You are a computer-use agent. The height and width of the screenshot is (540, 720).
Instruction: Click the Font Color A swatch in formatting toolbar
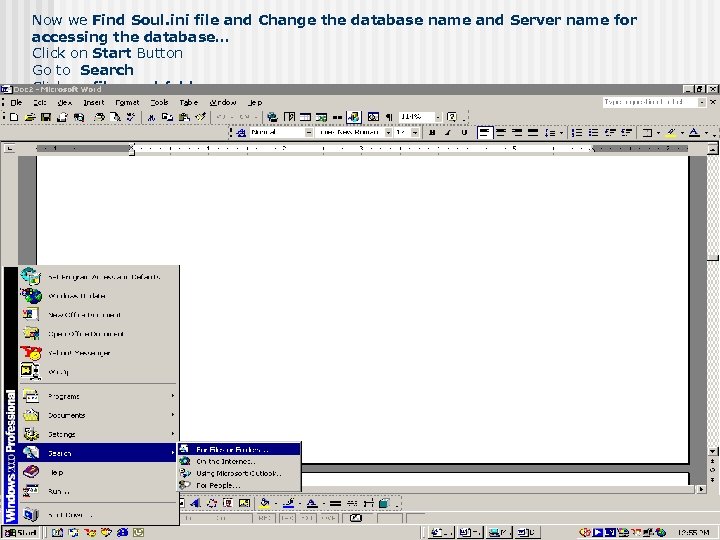695,133
